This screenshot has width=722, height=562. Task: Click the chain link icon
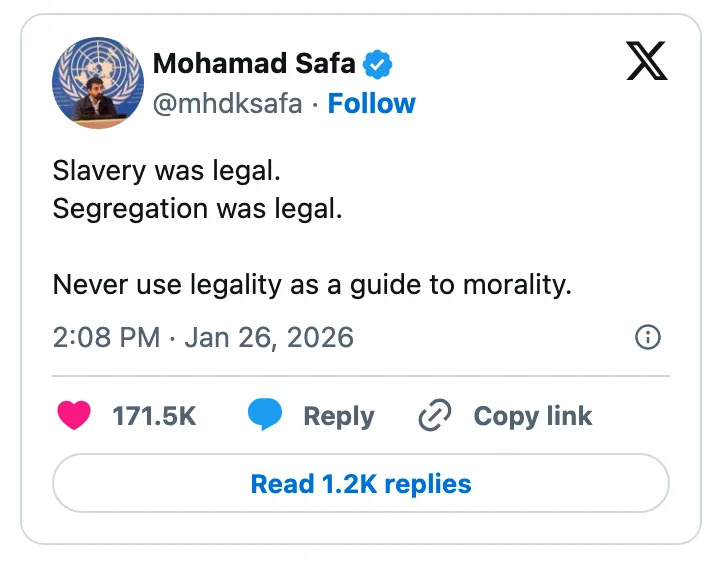(435, 415)
